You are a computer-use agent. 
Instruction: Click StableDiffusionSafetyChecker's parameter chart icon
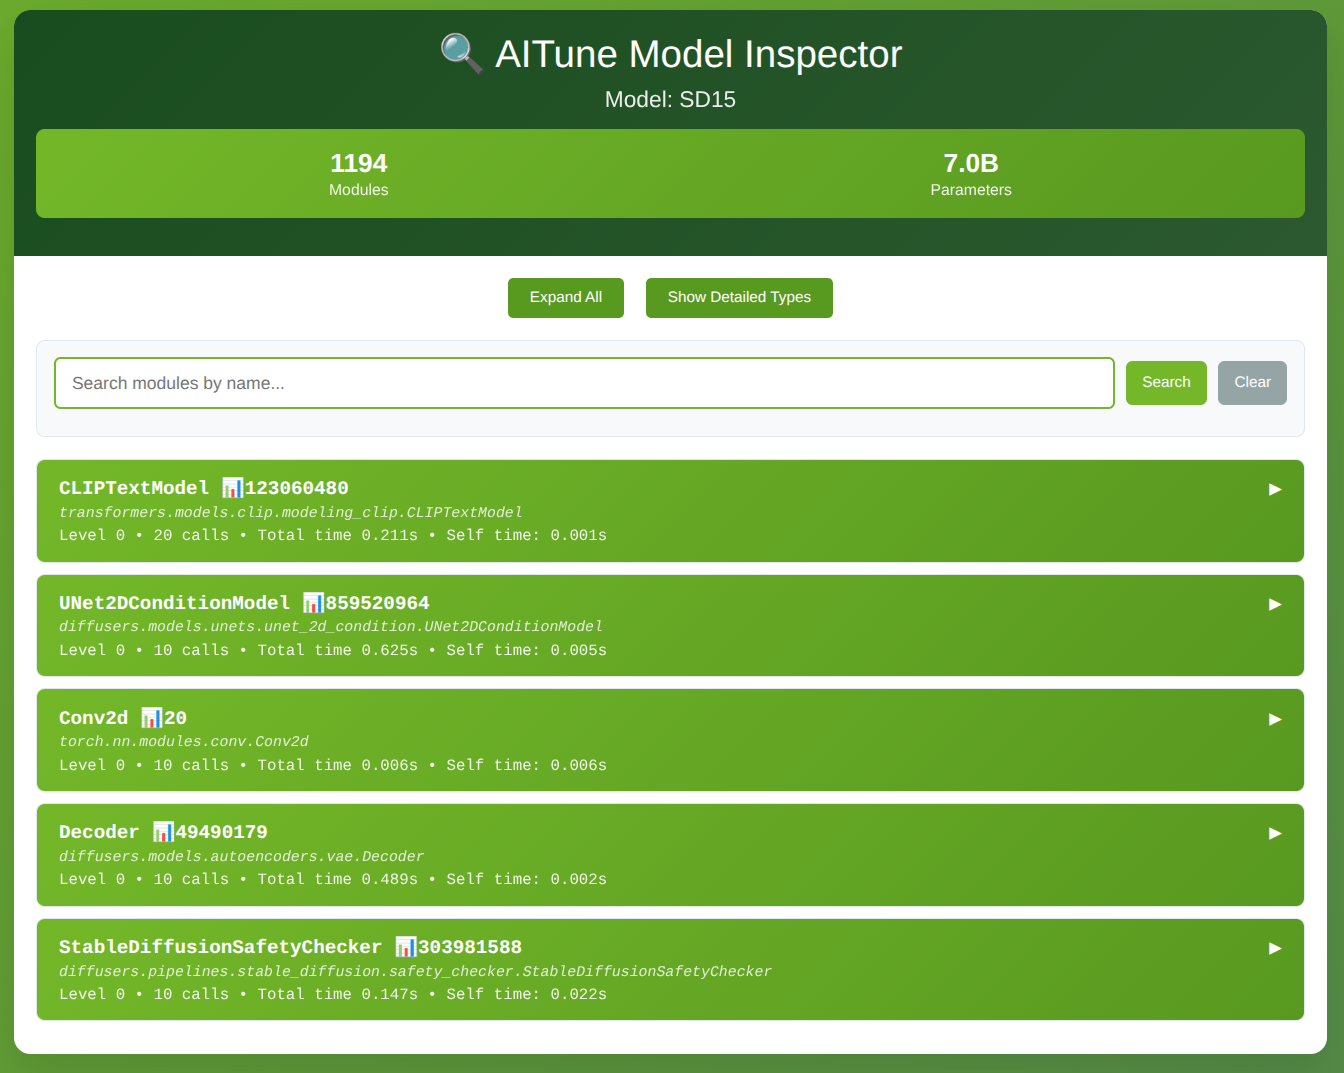point(404,946)
